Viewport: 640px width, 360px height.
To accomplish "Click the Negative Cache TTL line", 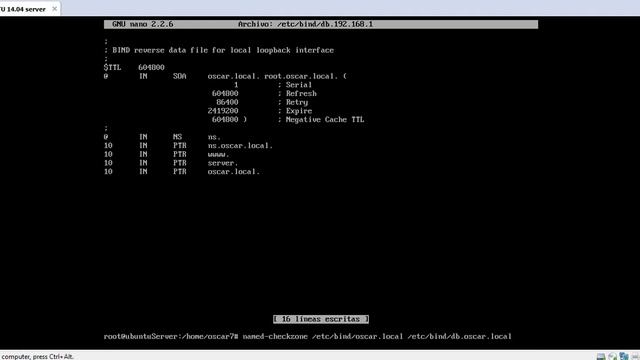I will tap(288, 120).
